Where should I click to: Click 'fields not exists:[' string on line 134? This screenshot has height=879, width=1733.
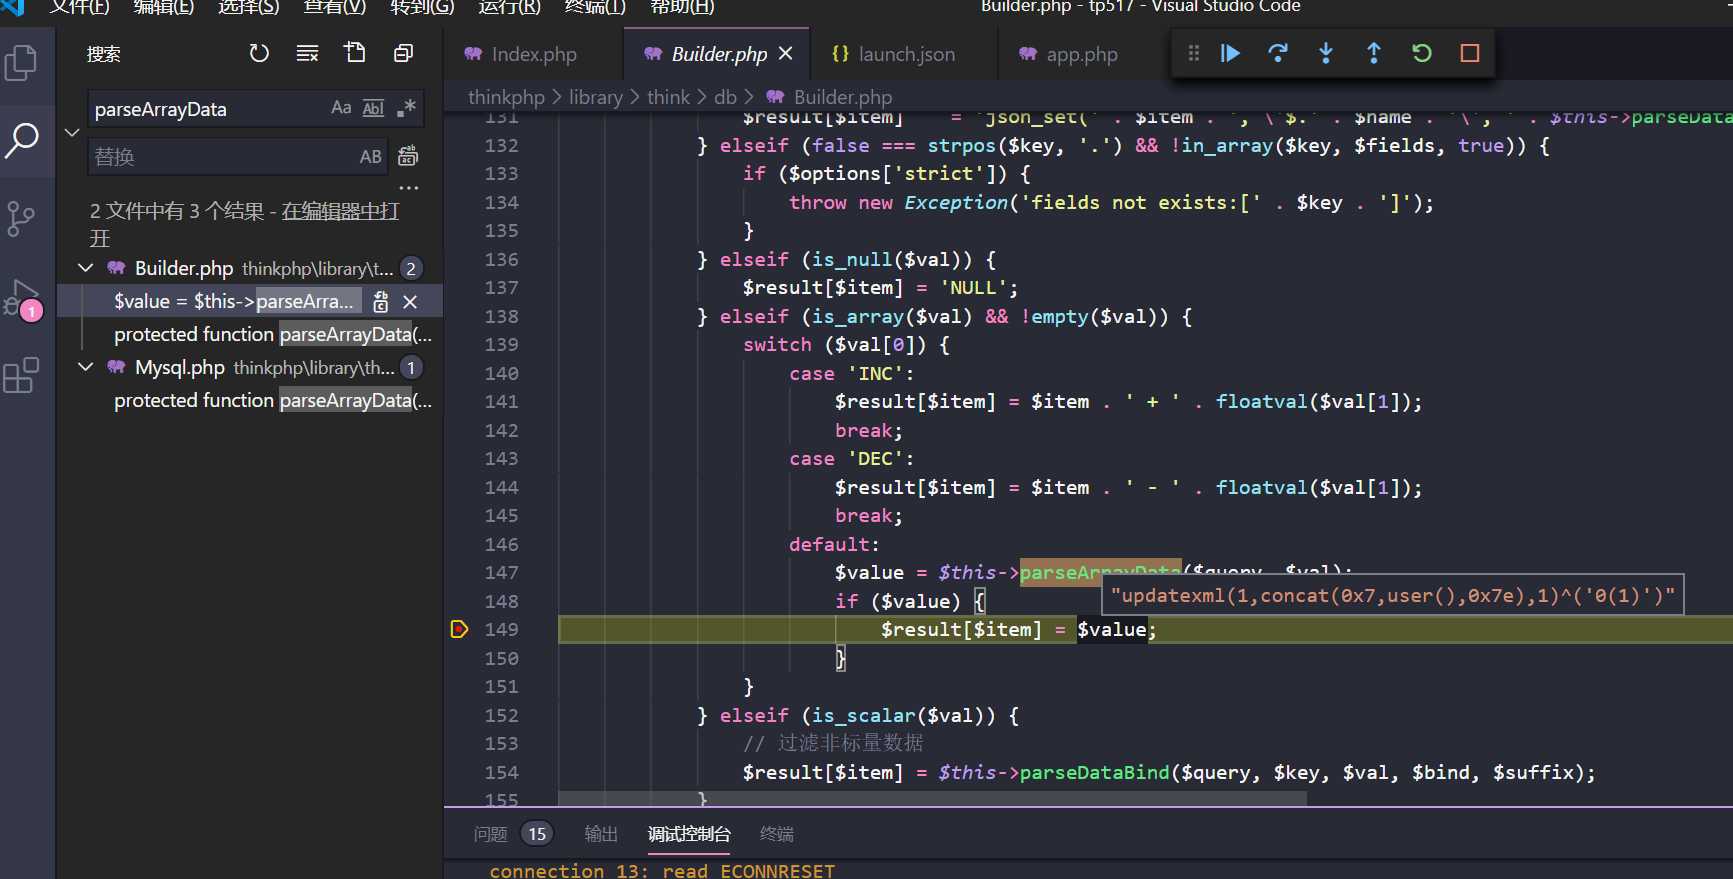click(x=1141, y=202)
